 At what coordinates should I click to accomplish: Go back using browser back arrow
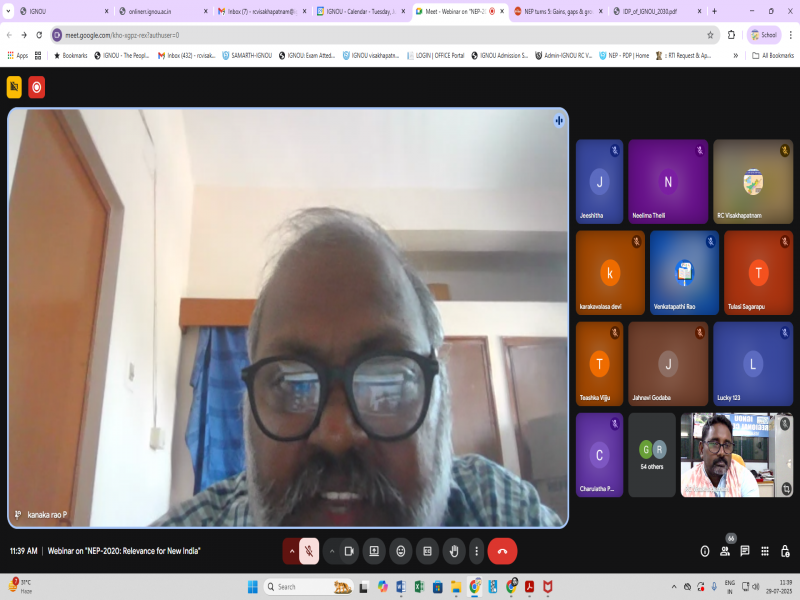9,35
